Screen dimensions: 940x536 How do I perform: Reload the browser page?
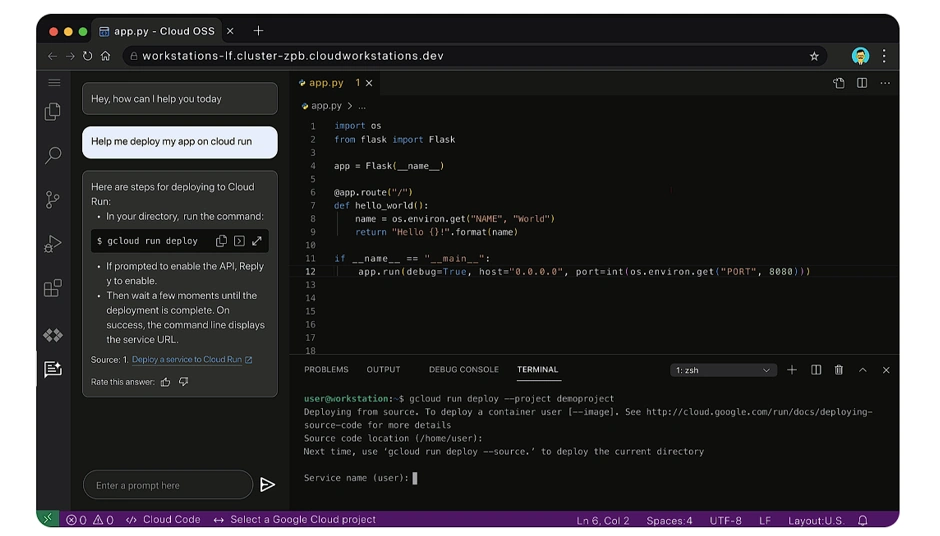click(88, 56)
